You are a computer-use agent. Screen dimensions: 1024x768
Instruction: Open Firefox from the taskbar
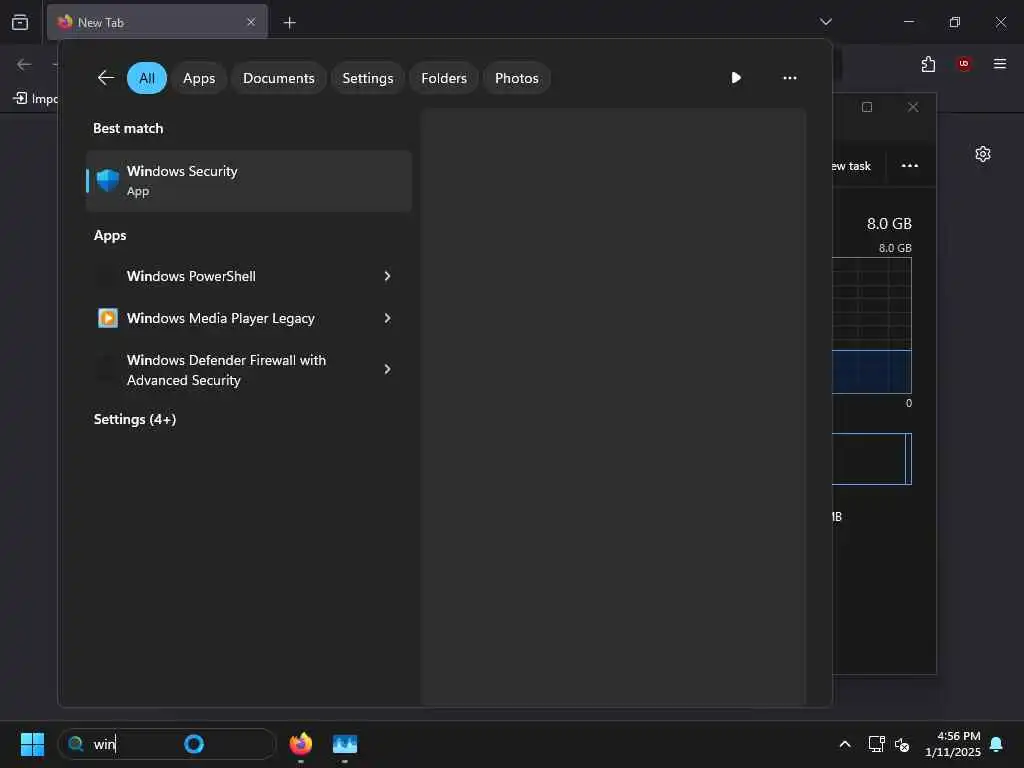301,744
